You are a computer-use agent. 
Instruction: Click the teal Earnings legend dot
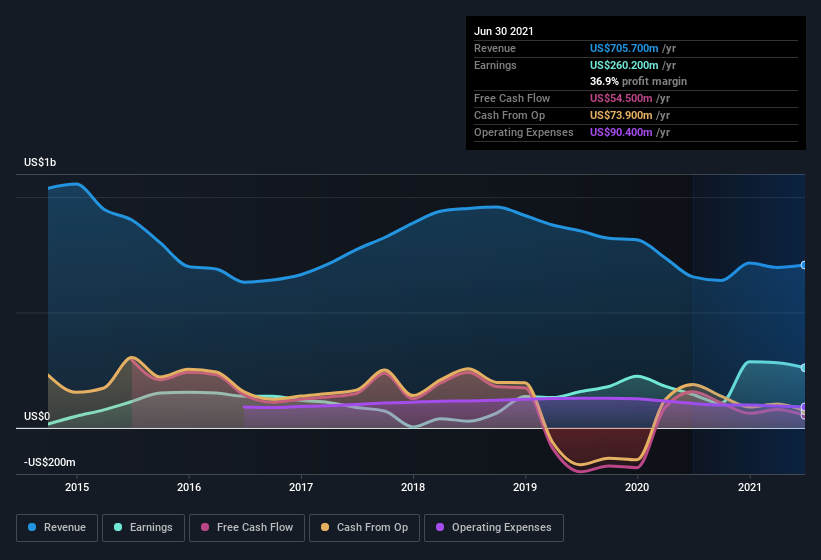(118, 527)
